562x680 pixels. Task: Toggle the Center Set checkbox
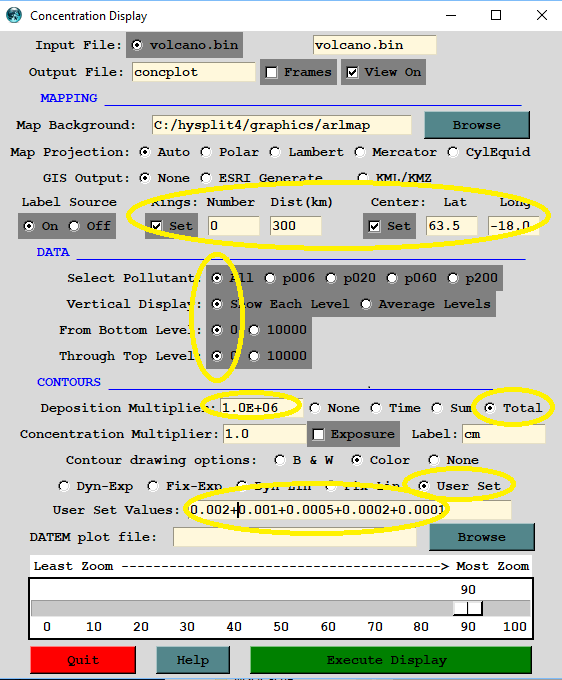point(374,226)
